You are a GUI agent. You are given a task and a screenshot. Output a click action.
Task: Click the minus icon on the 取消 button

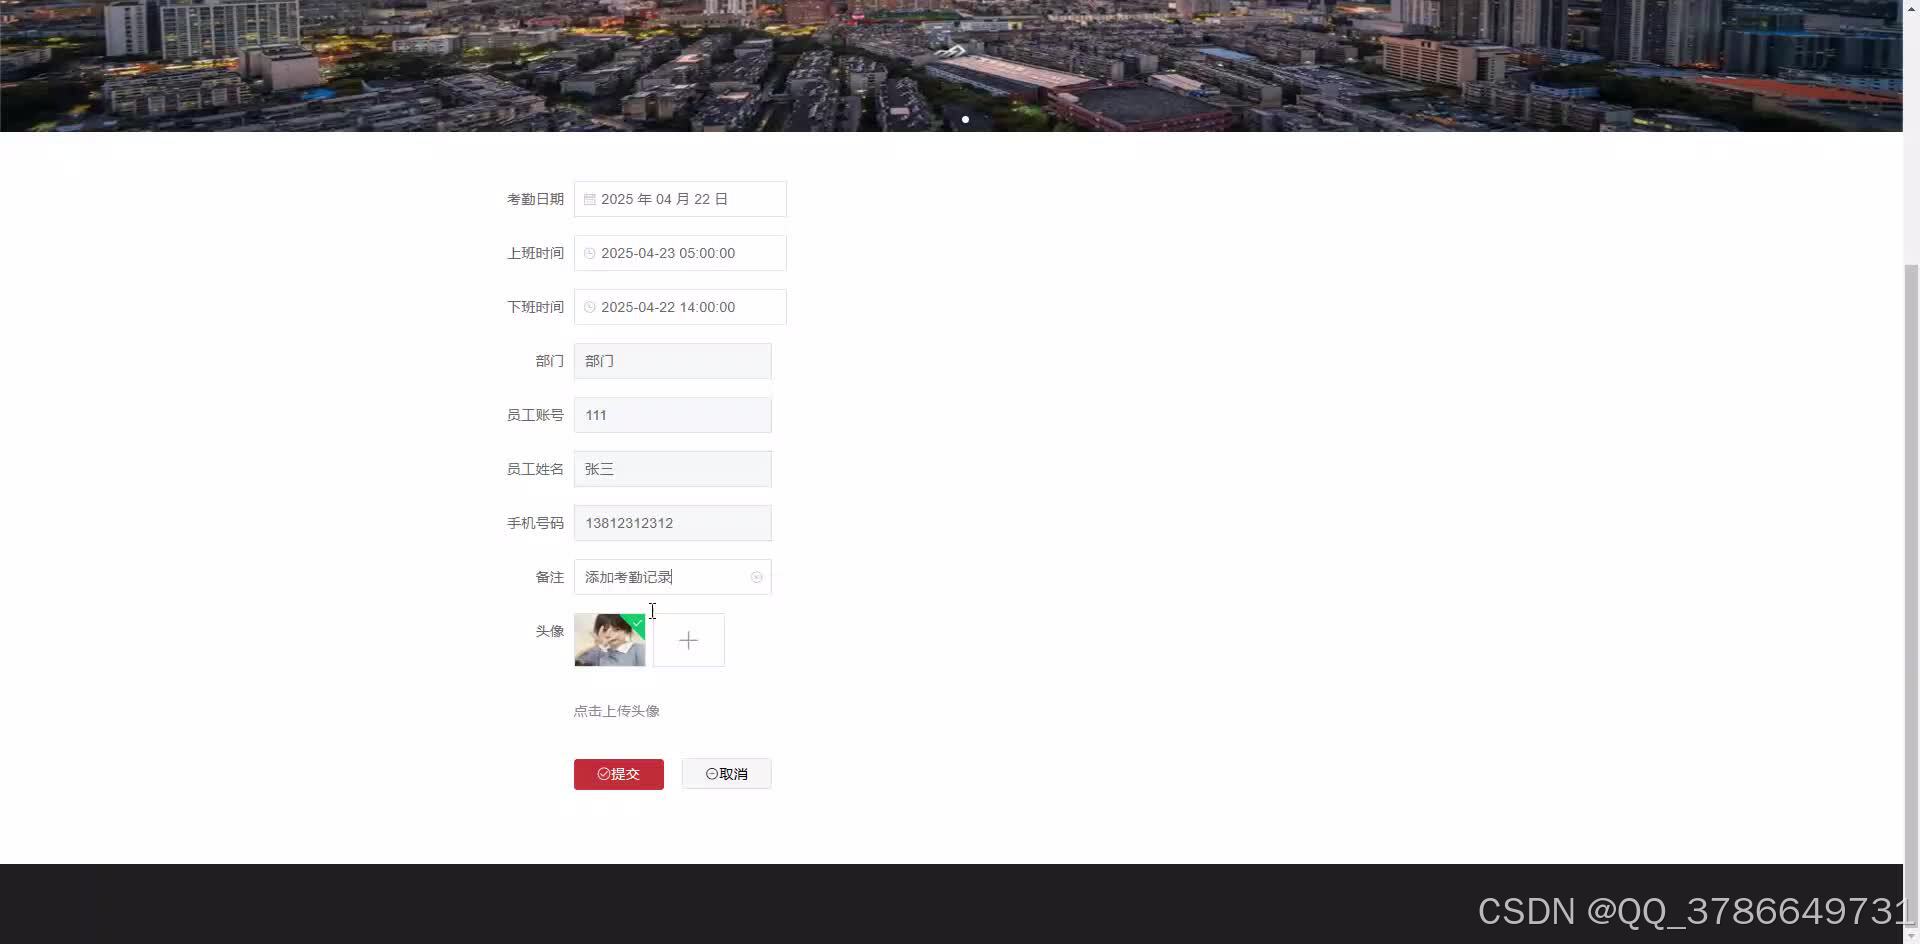pyautogui.click(x=711, y=773)
